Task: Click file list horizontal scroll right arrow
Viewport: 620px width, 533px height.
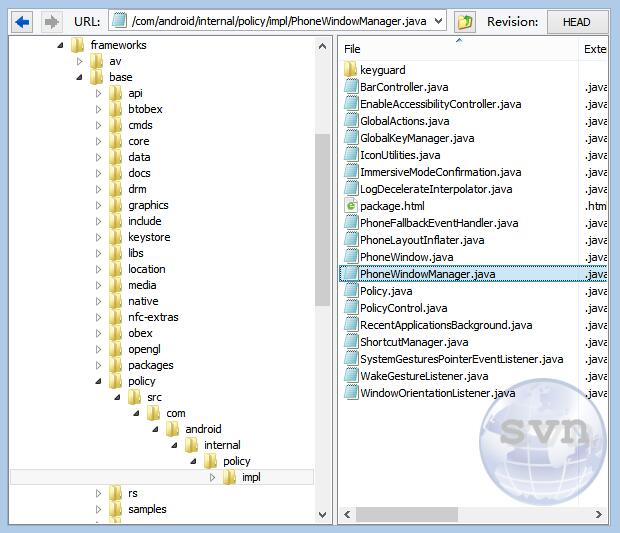Action: point(599,514)
